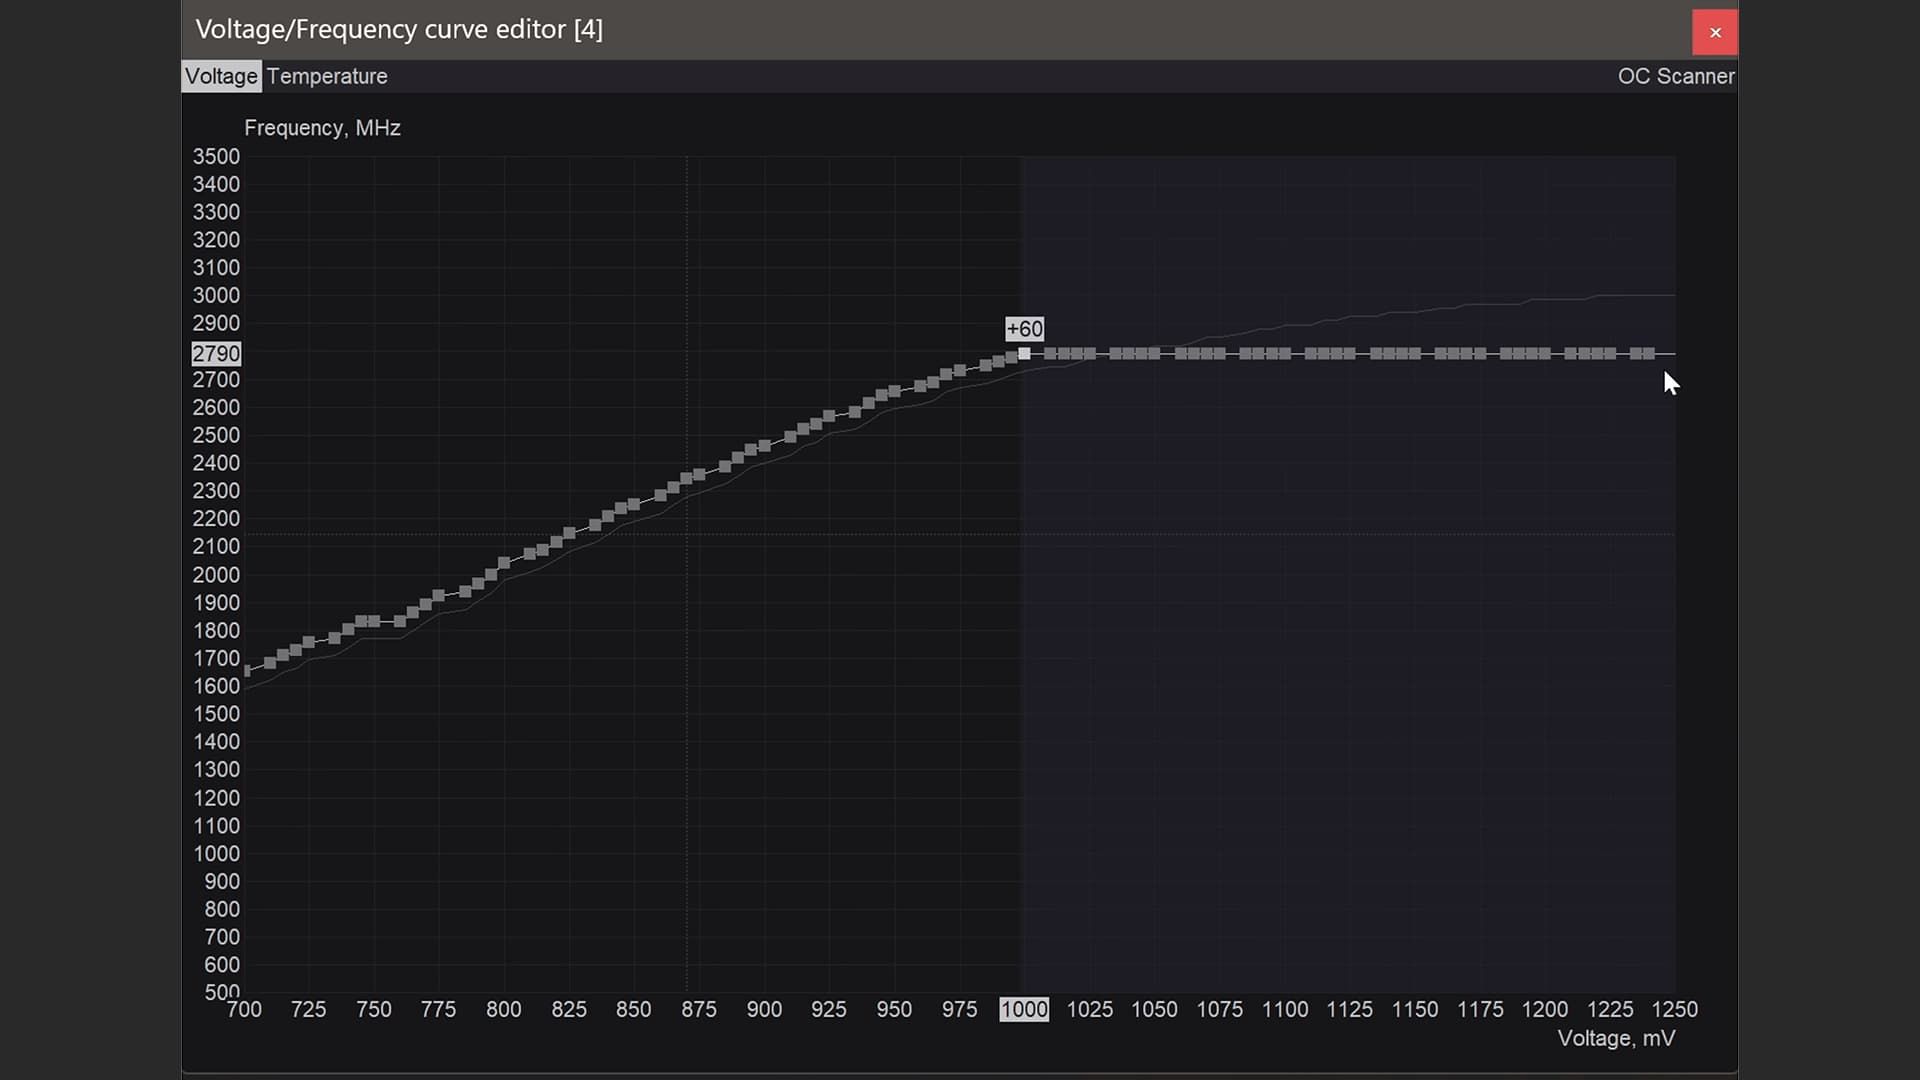The height and width of the screenshot is (1080, 1920).
Task: Click the highlighted 2790 frequency axis label
Action: (x=216, y=354)
